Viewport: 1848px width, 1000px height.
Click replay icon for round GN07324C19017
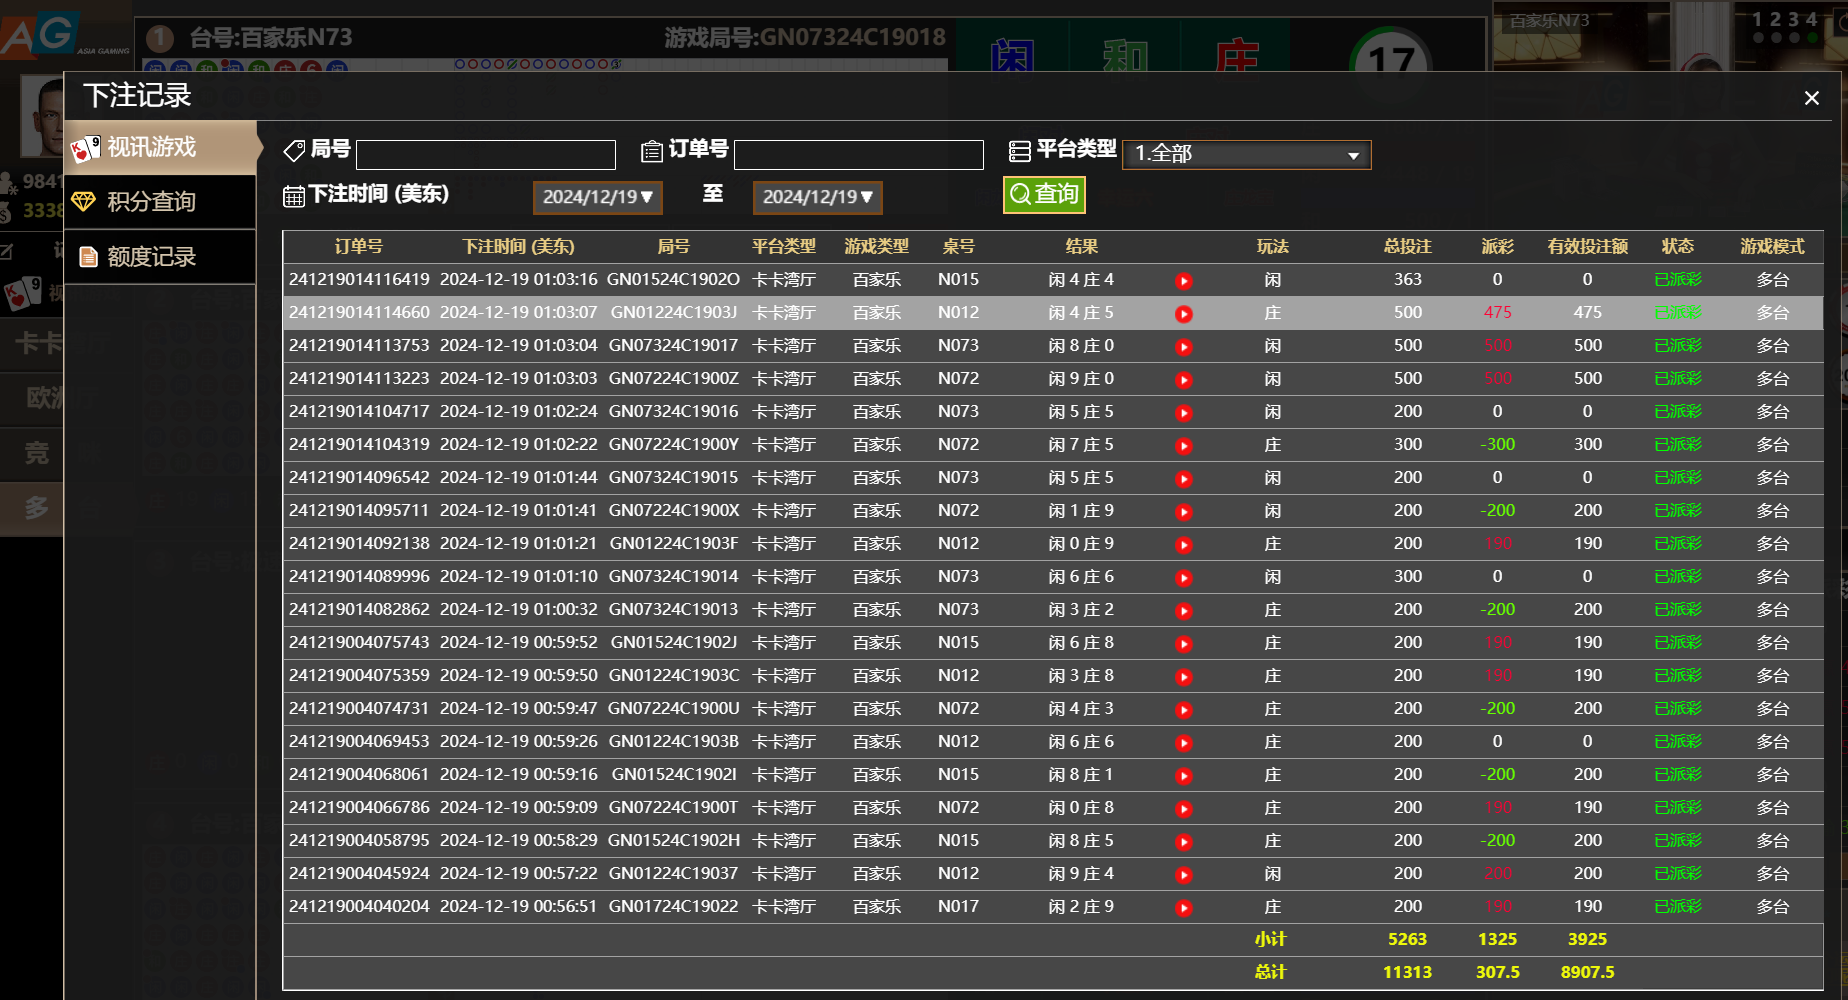(1184, 347)
